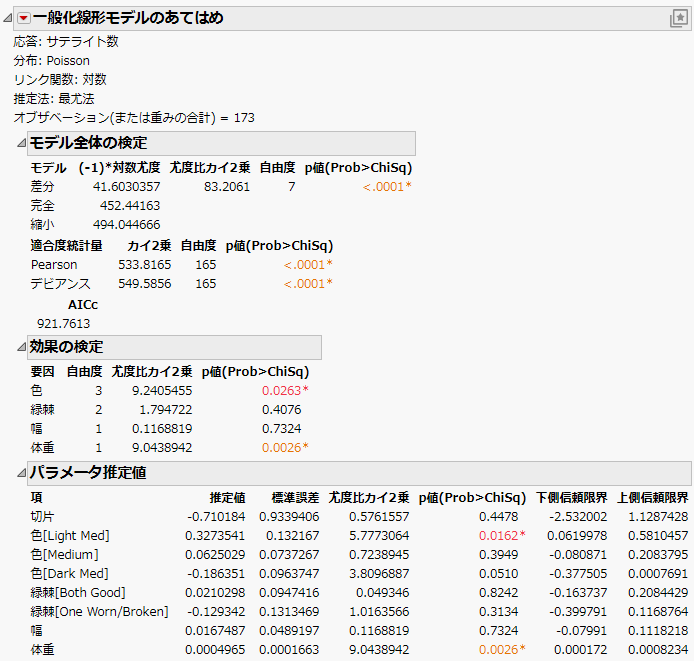Select the 体重 row in 効果の検定
Viewport: 694px width, 661px height.
(x=43, y=447)
